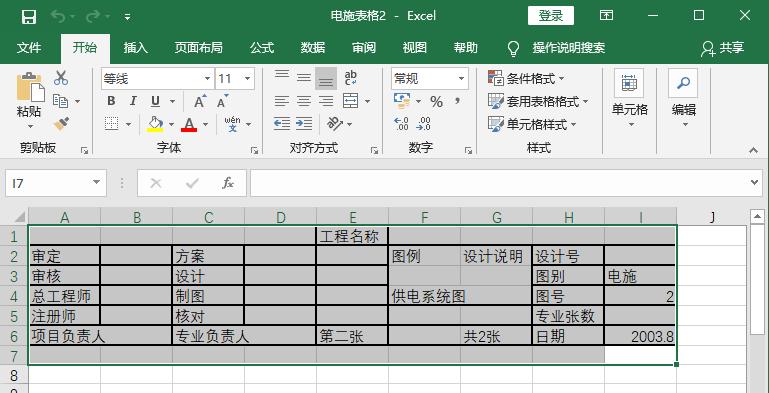
Task: Click Align Left icon
Action: coord(282,102)
